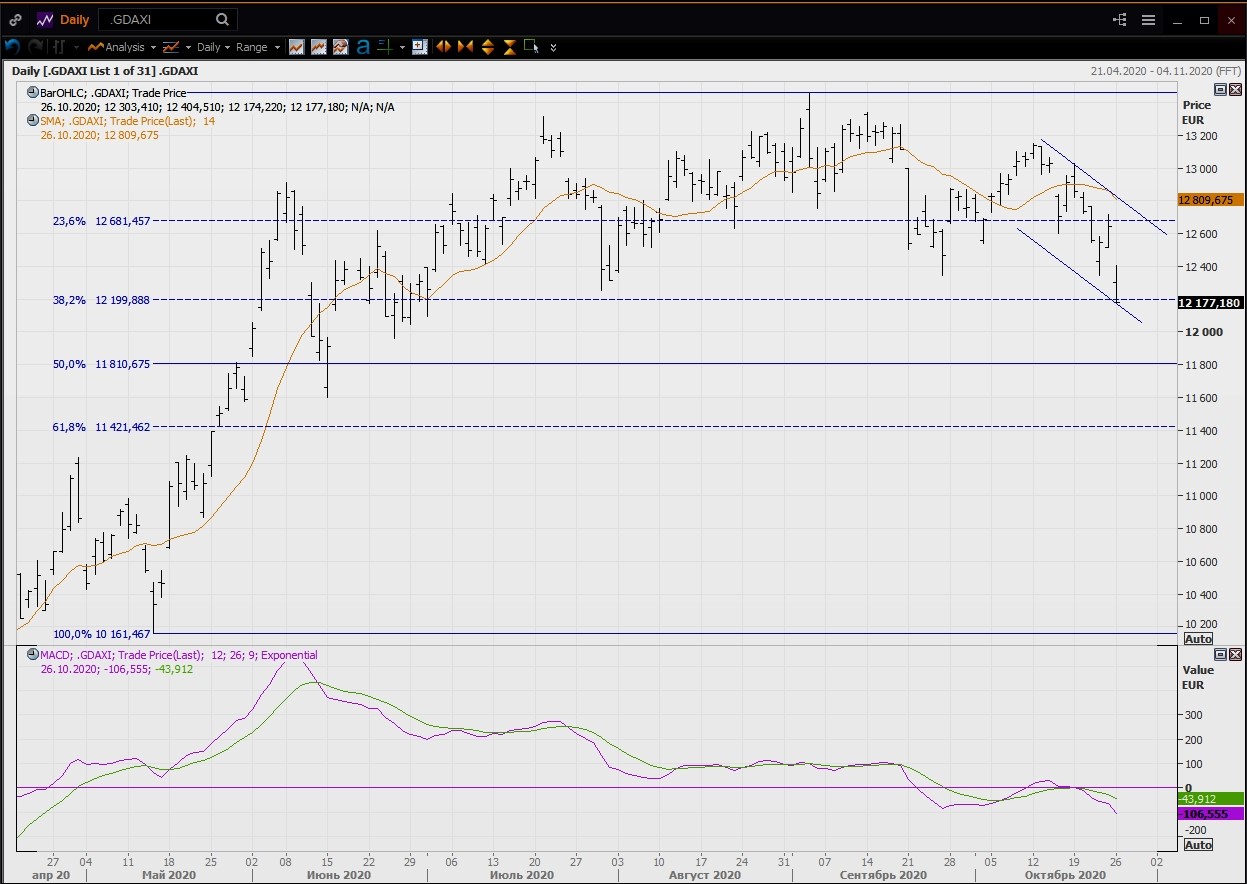Click the orange Daily title label
Viewport: 1247px width, 884px height.
click(x=74, y=19)
